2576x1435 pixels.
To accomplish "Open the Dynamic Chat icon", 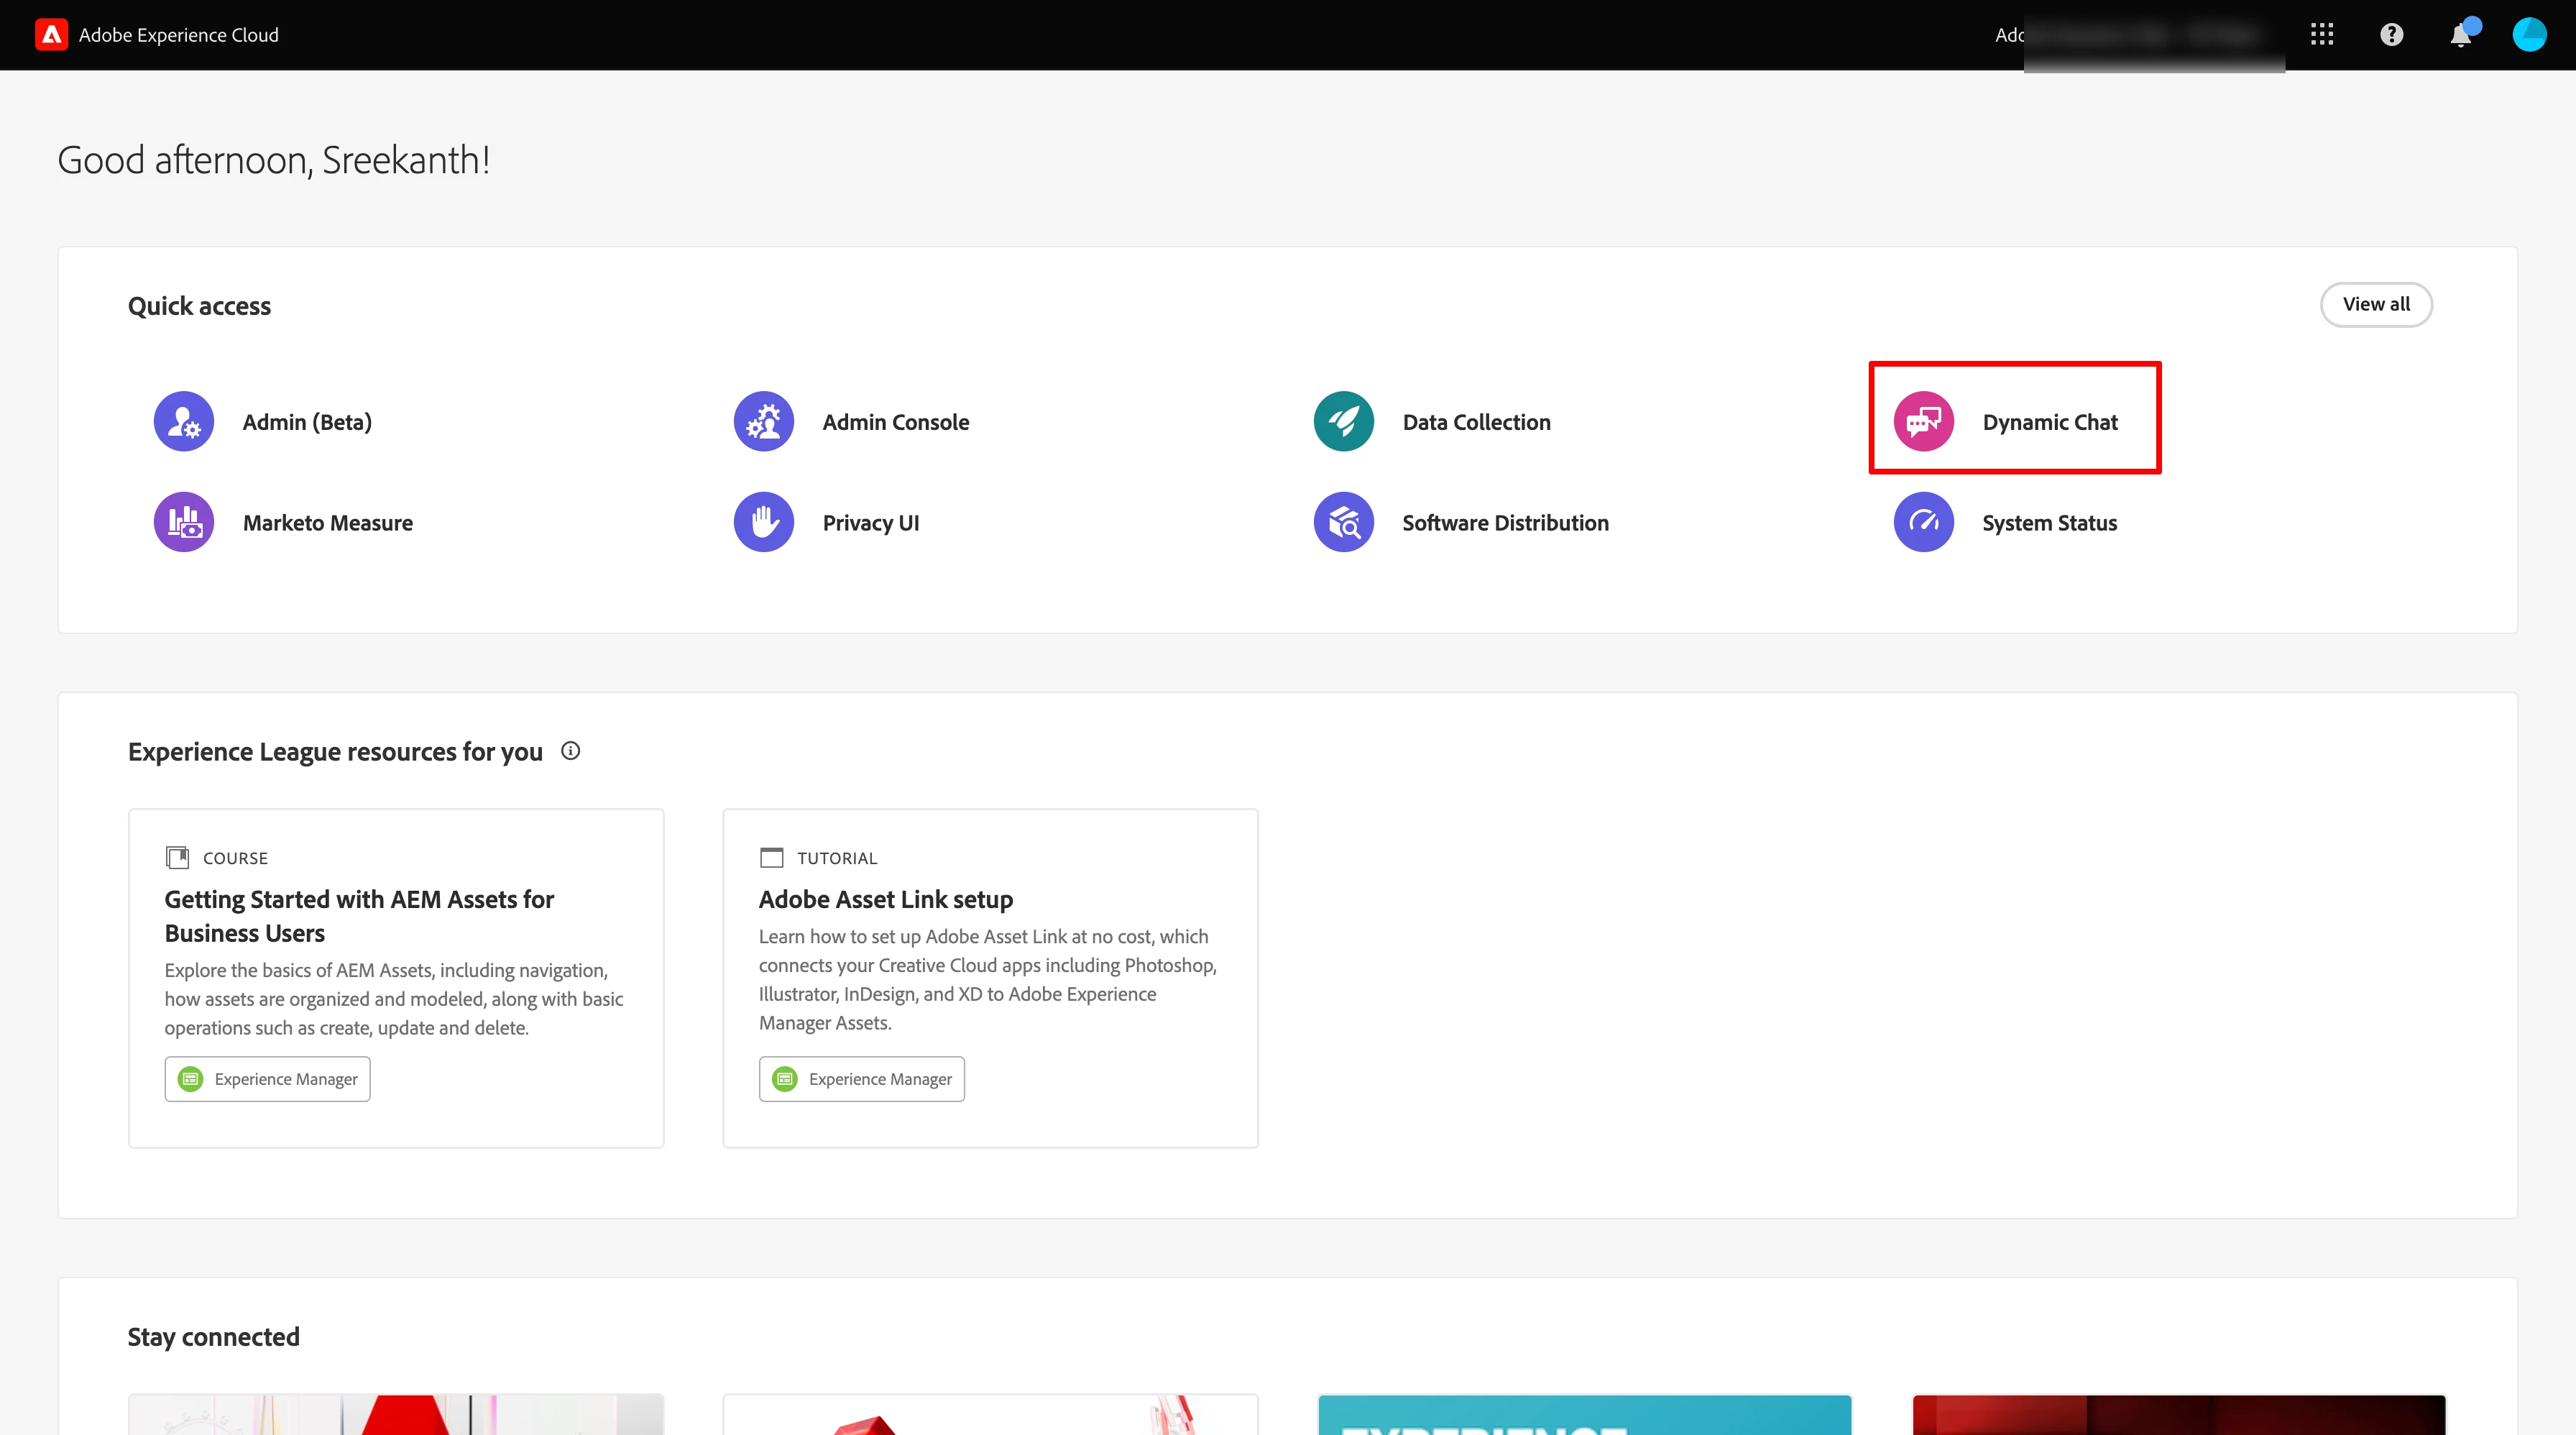I will (1923, 421).
